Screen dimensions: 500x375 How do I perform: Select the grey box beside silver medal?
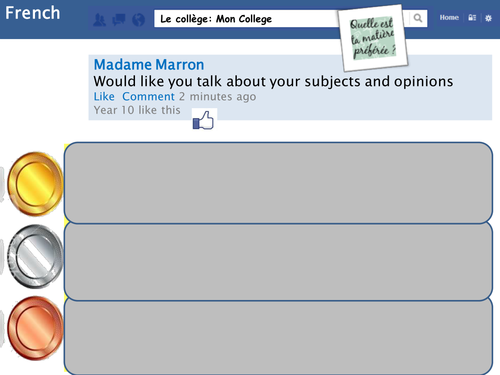click(x=278, y=261)
